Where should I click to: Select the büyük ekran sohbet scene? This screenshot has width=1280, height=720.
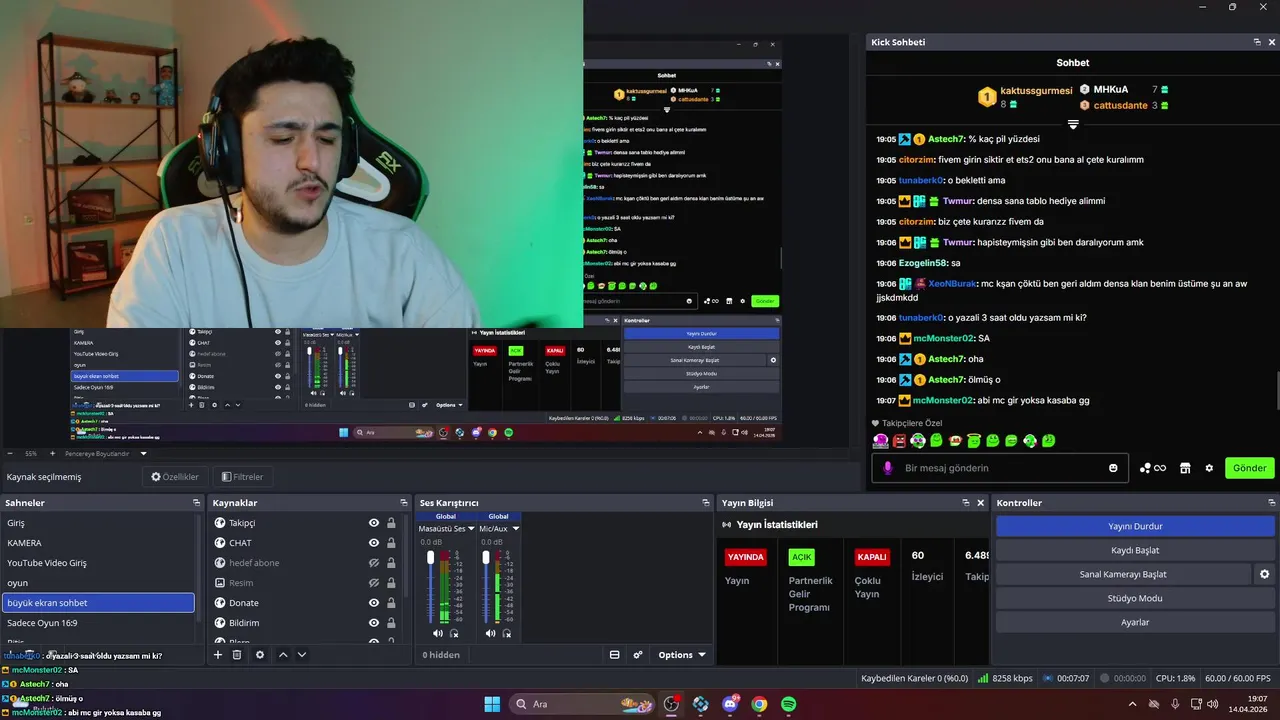pos(98,603)
